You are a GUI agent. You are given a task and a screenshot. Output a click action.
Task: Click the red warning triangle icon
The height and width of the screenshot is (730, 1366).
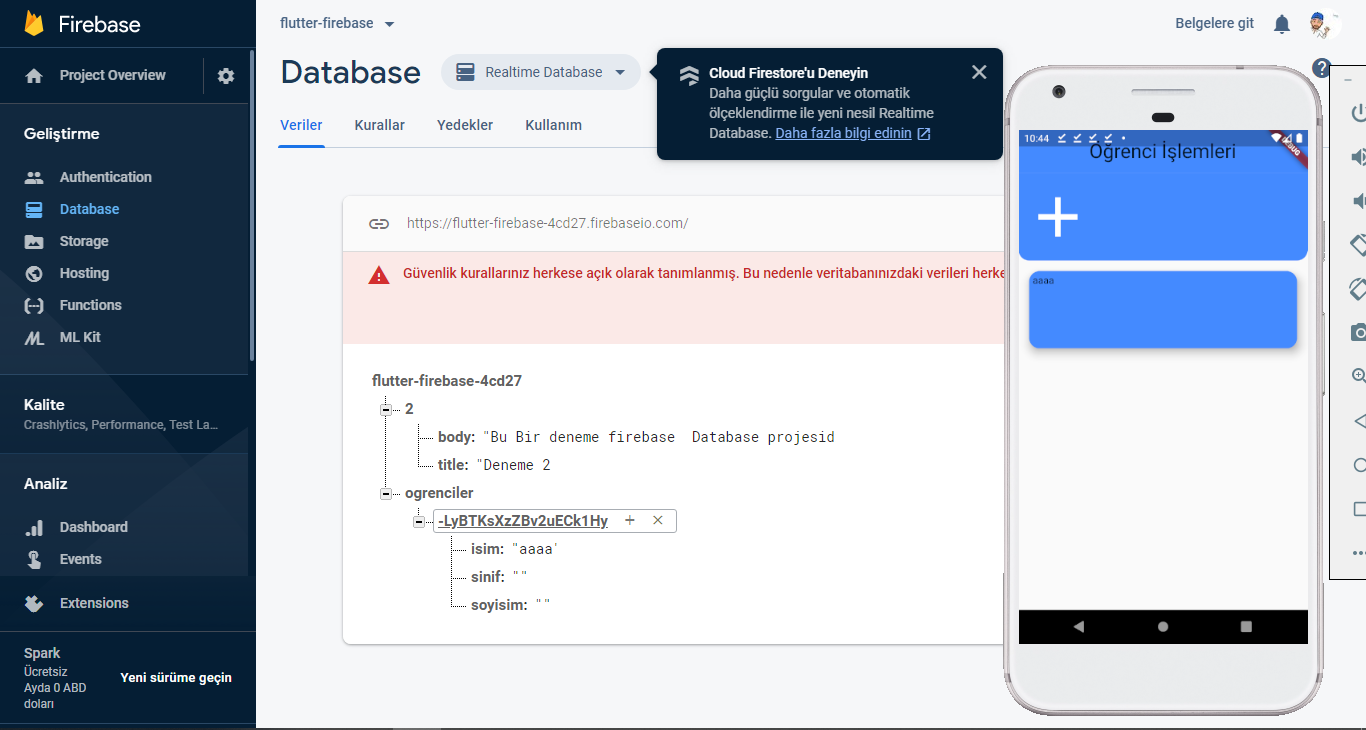pos(379,275)
